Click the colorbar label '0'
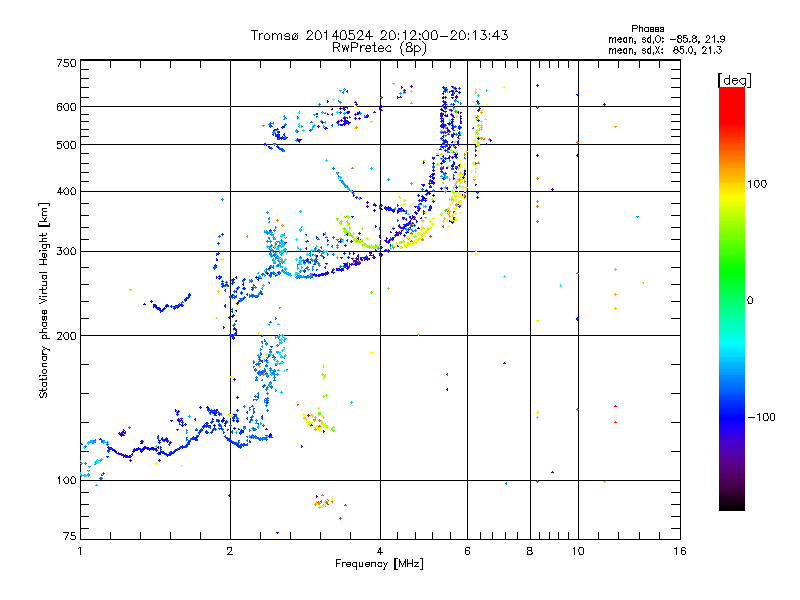This screenshot has width=800, height=600. coord(750,301)
